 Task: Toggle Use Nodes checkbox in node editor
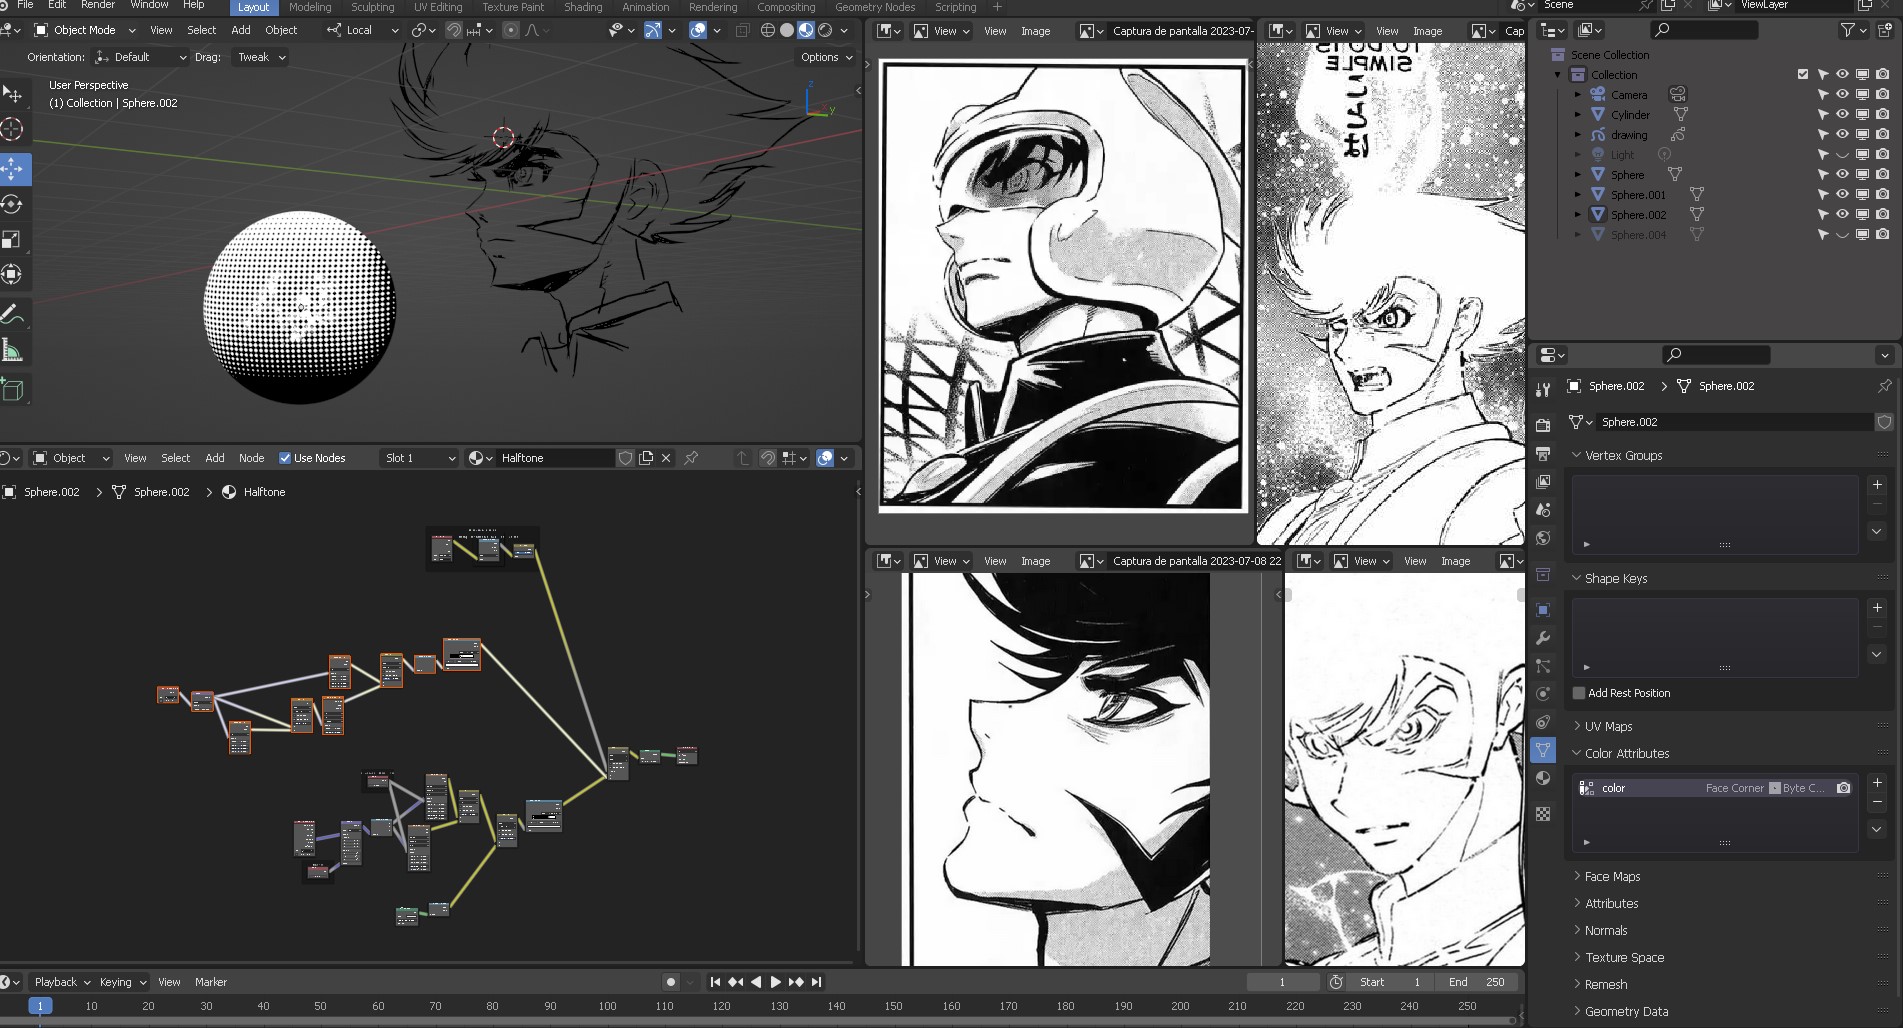click(x=285, y=458)
